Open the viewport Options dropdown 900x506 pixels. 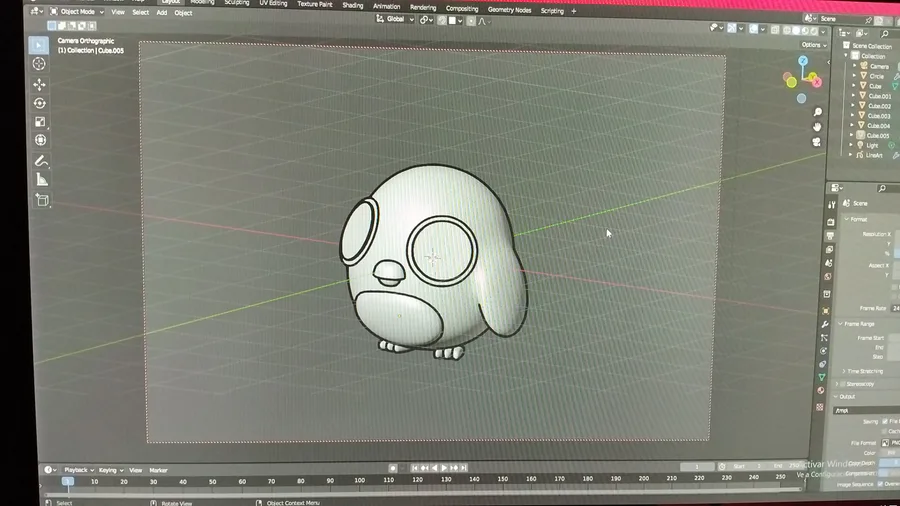tap(814, 45)
